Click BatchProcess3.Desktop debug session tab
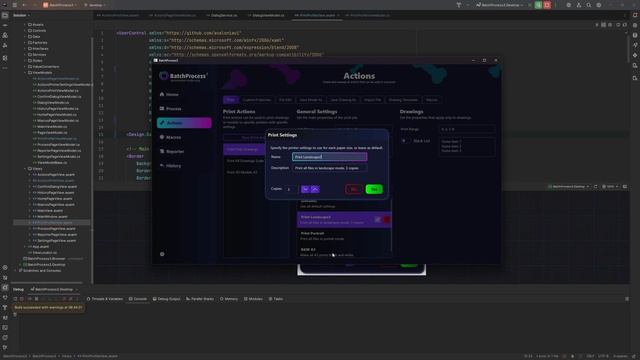 pyautogui.click(x=53, y=289)
